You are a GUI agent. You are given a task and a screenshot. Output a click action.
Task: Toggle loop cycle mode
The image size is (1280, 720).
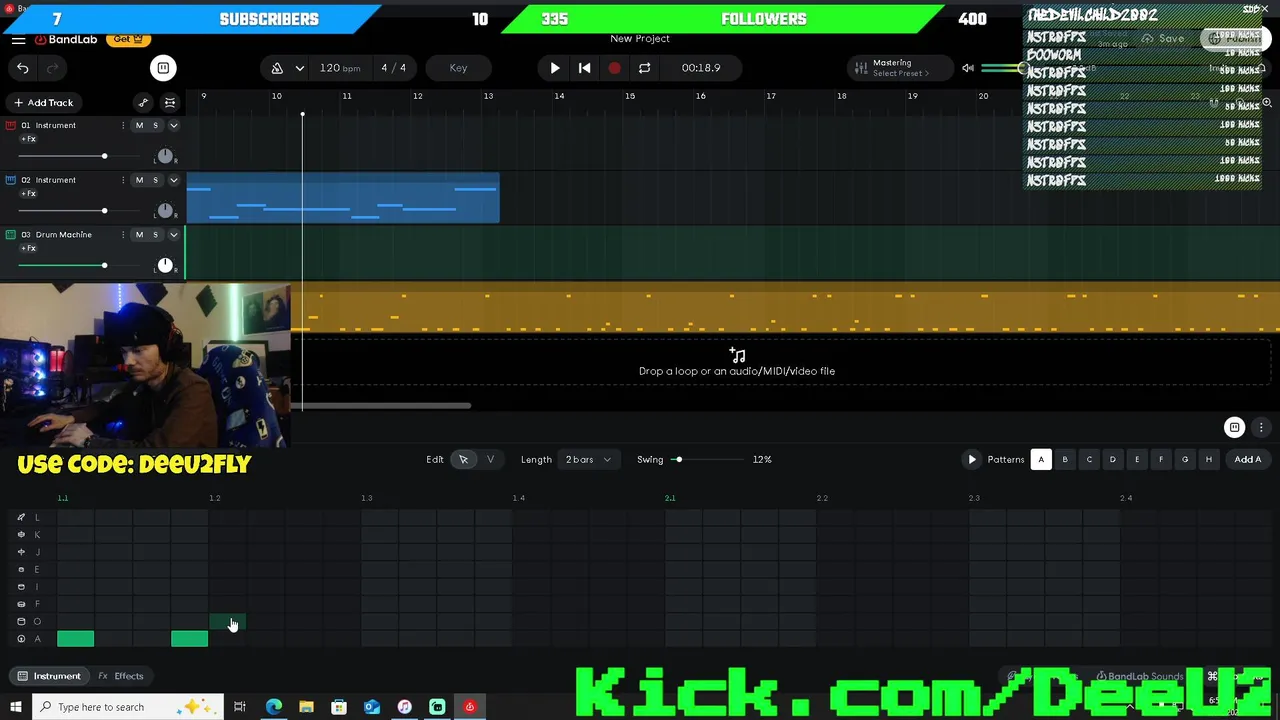[645, 68]
